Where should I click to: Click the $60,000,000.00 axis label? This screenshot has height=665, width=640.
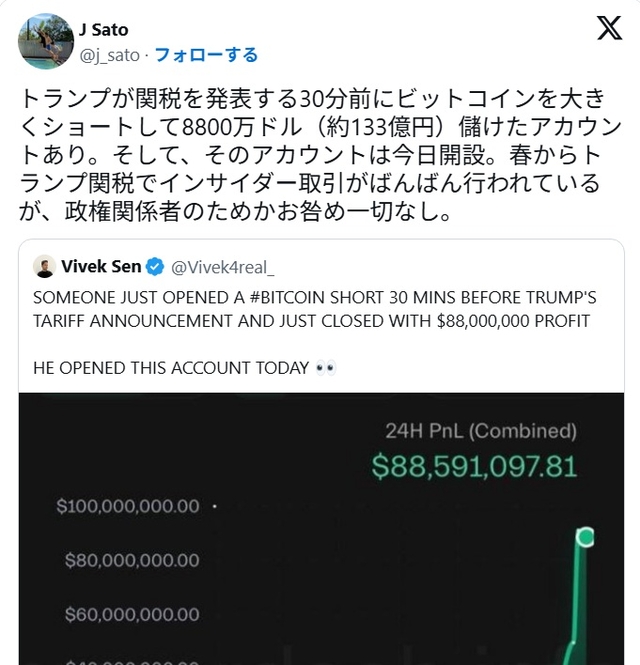132,614
